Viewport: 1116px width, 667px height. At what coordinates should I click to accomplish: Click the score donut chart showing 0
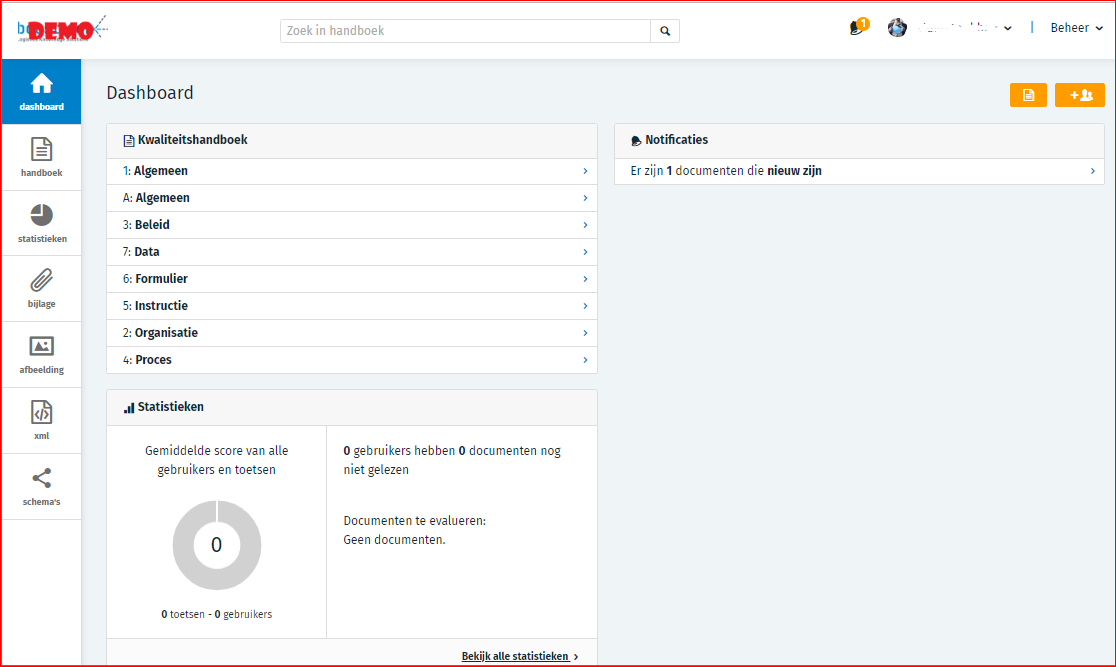pyautogui.click(x=217, y=545)
